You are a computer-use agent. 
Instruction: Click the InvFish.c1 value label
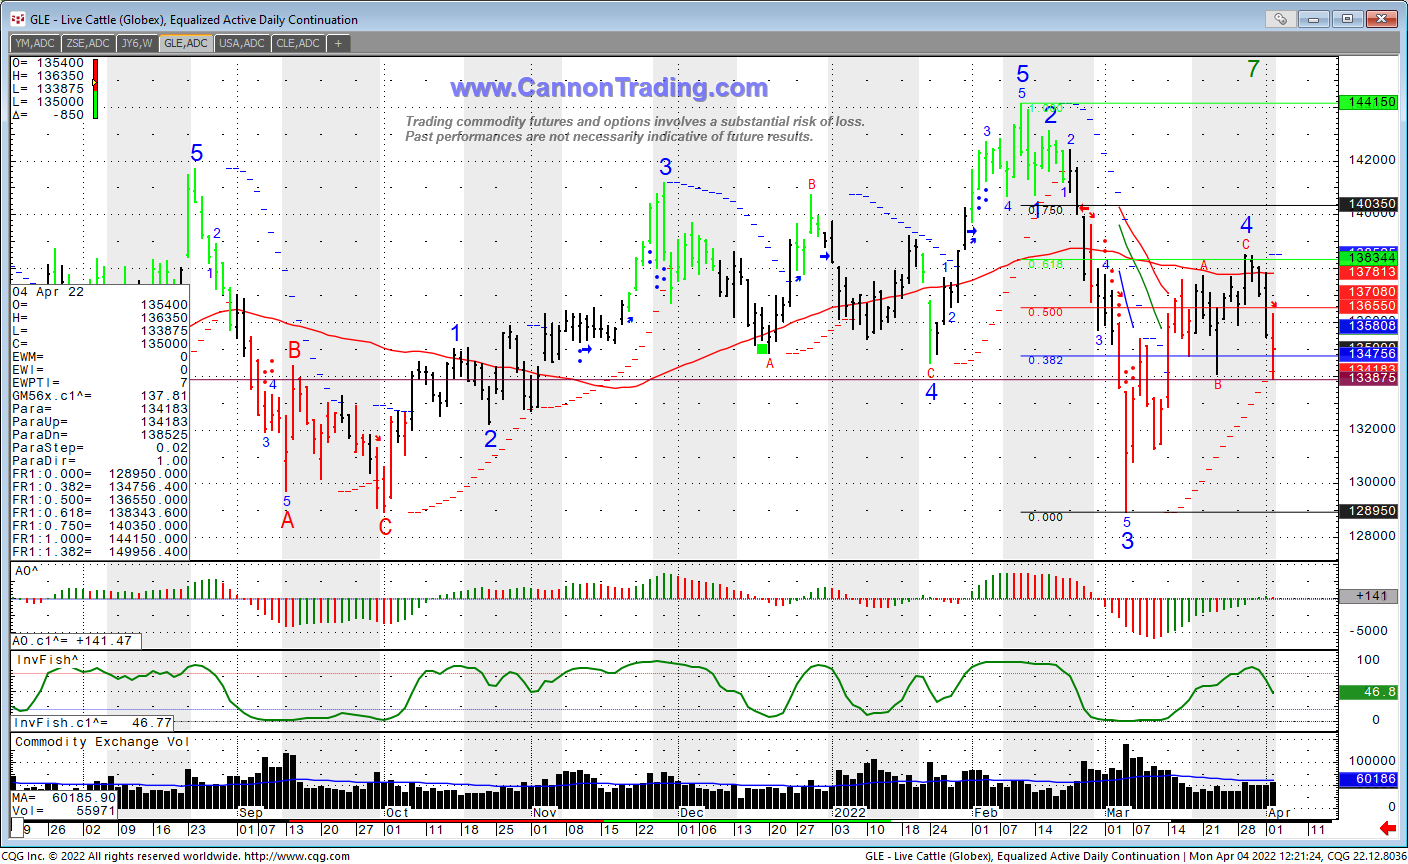[92, 722]
